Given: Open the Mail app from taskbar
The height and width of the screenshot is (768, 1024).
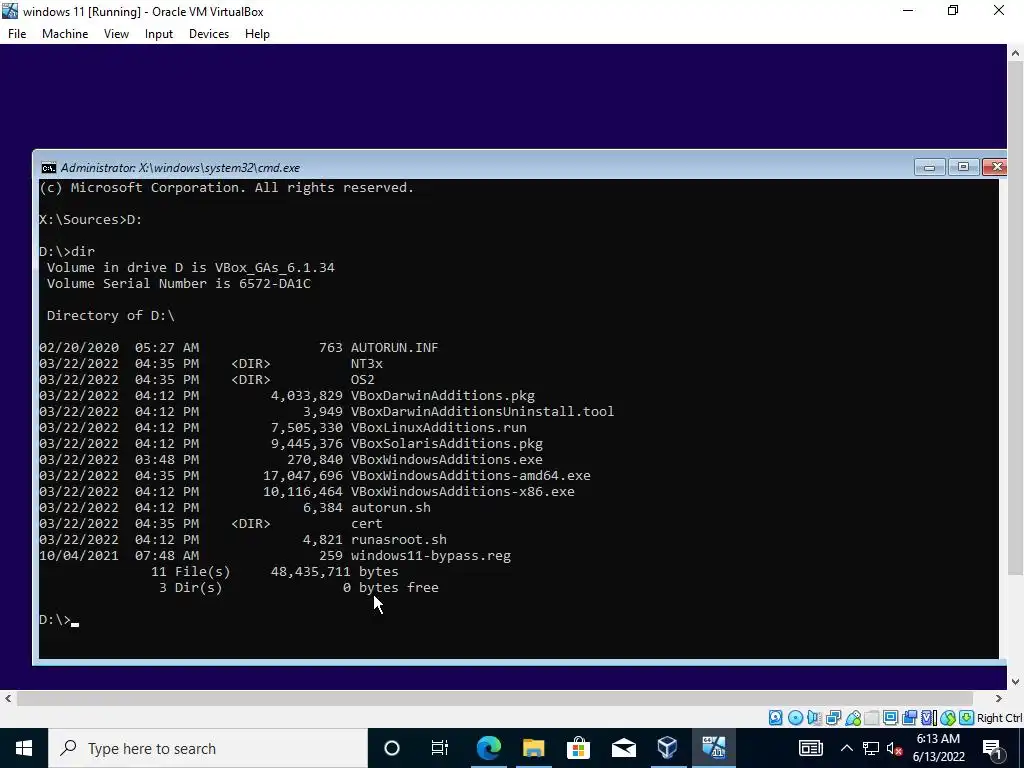Looking at the screenshot, I should (x=623, y=748).
